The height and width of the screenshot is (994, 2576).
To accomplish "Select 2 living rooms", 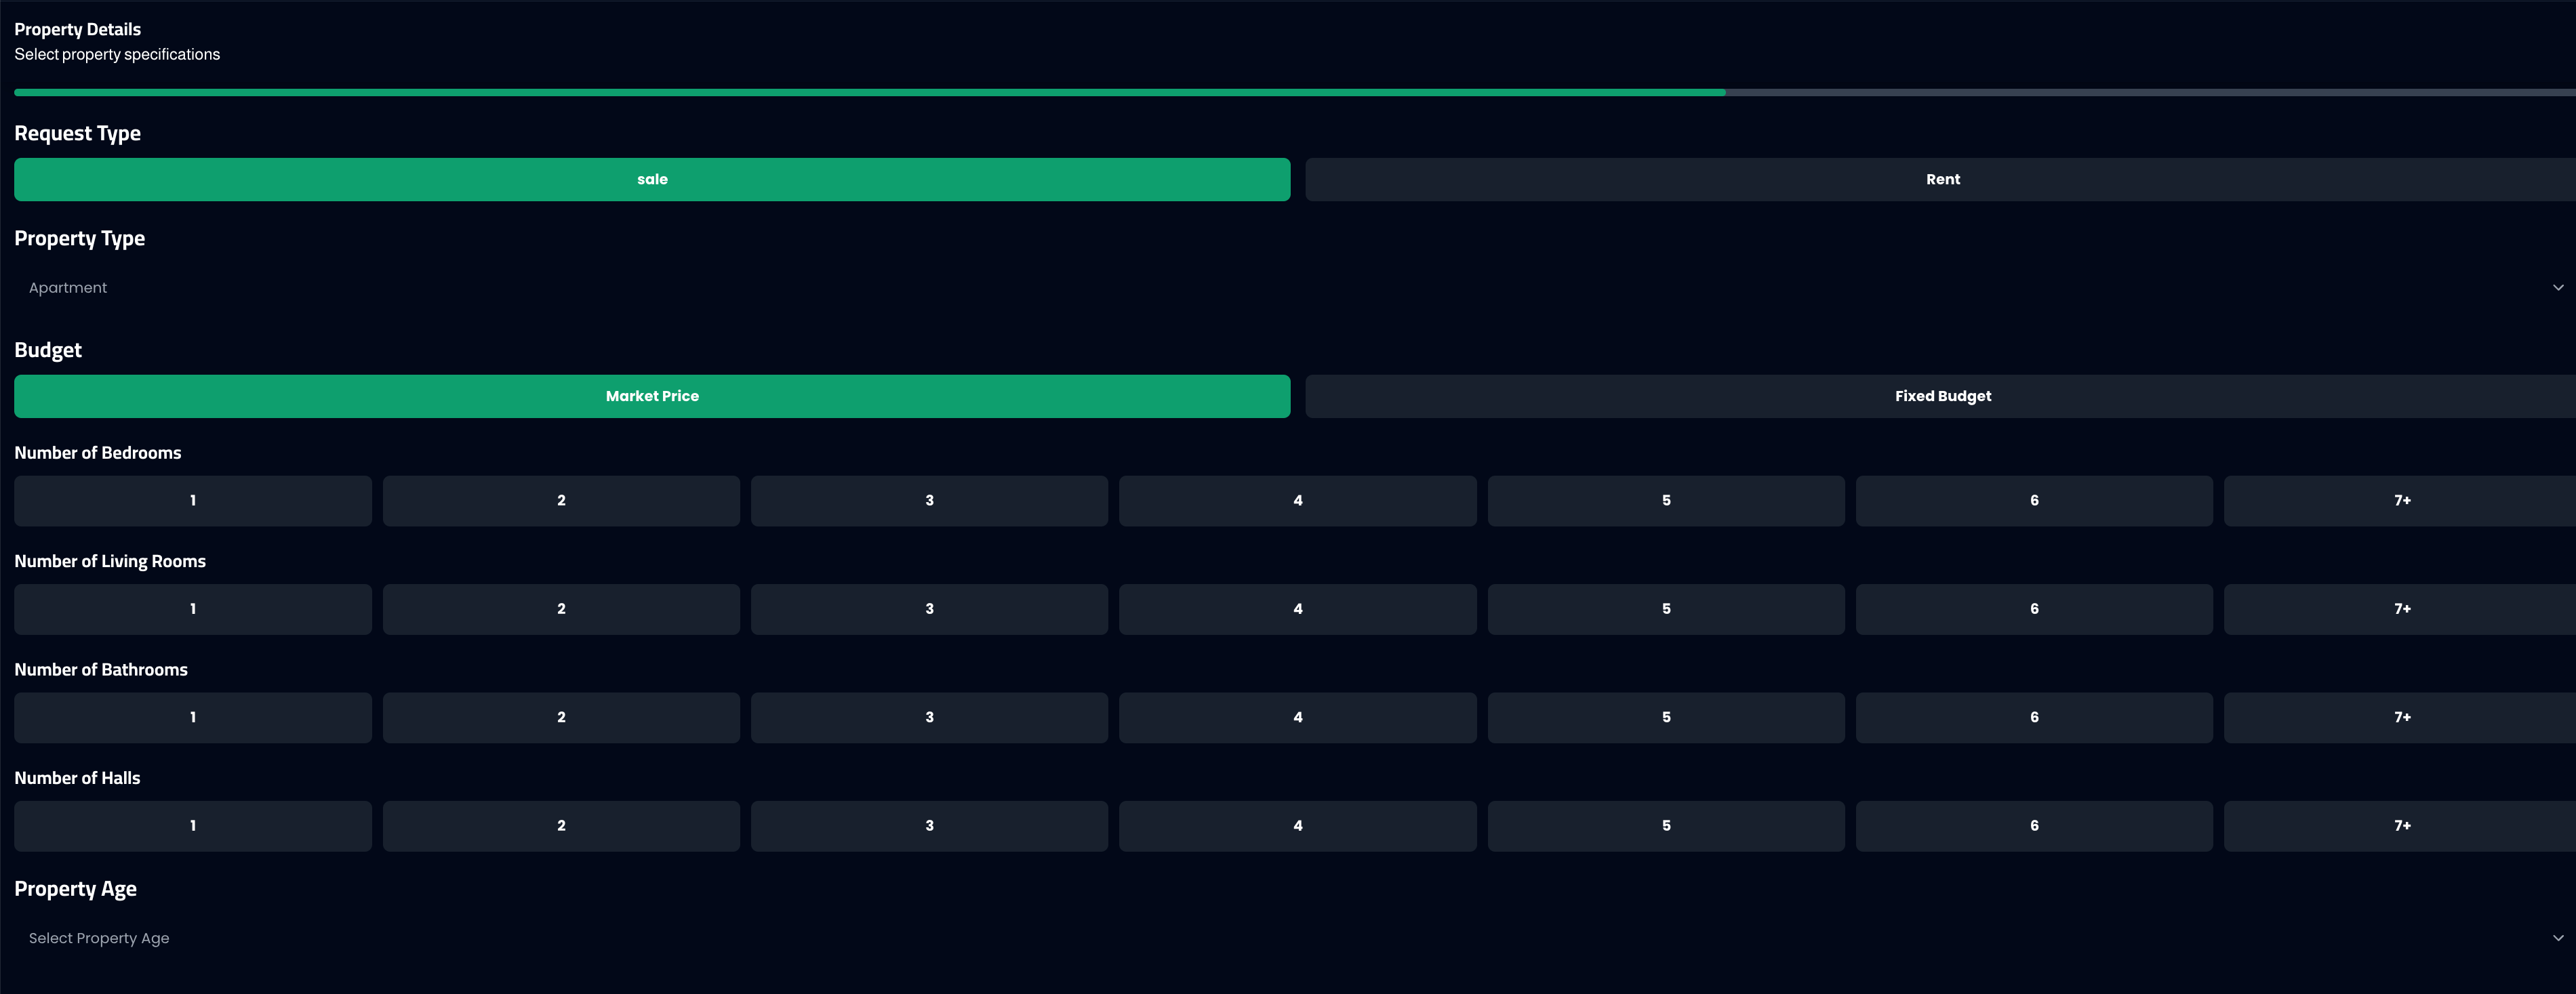I will pyautogui.click(x=561, y=609).
